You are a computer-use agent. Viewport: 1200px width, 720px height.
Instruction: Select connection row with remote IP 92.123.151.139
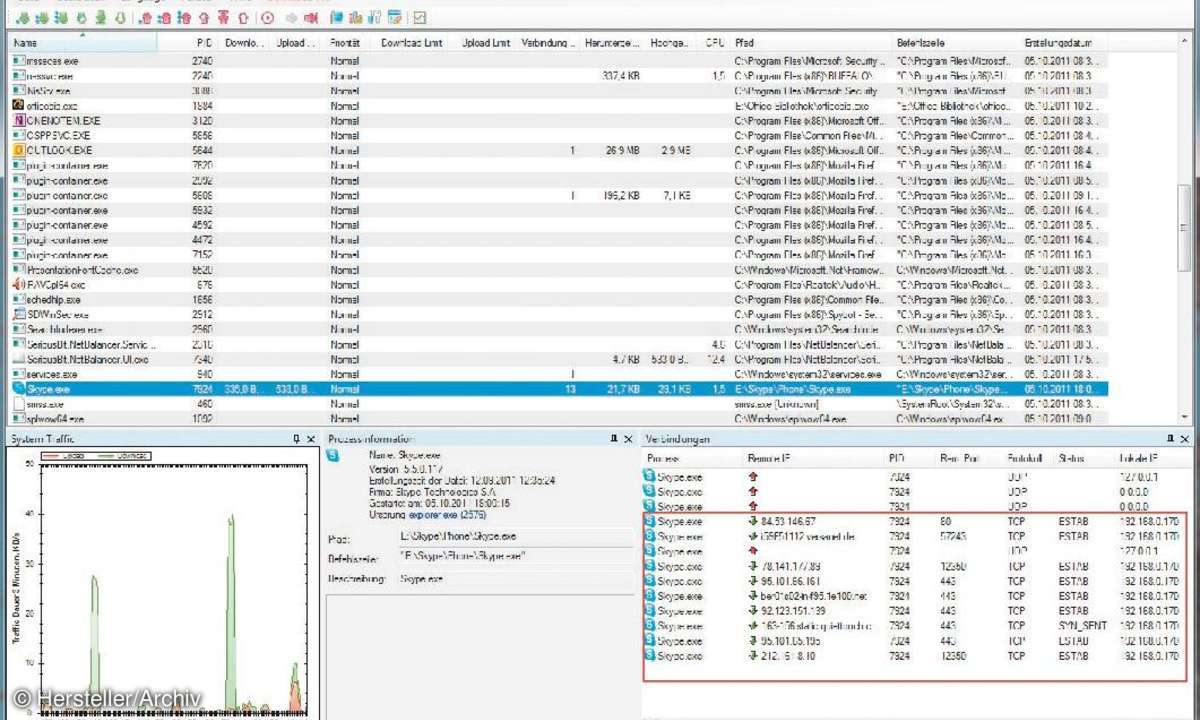[916, 611]
